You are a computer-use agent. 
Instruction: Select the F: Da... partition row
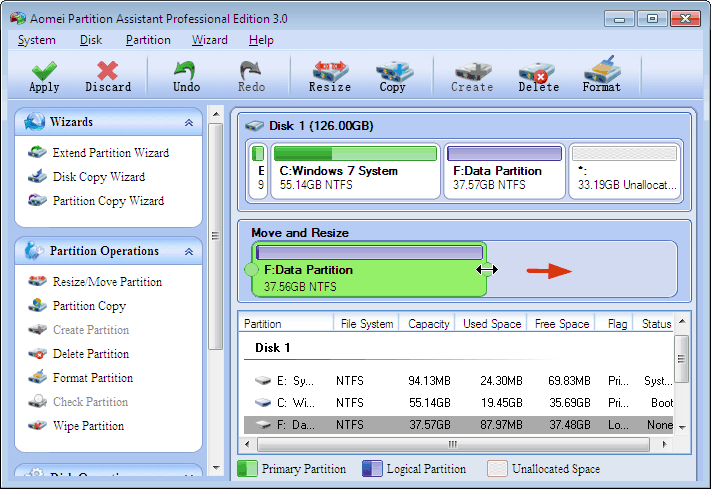coord(458,425)
